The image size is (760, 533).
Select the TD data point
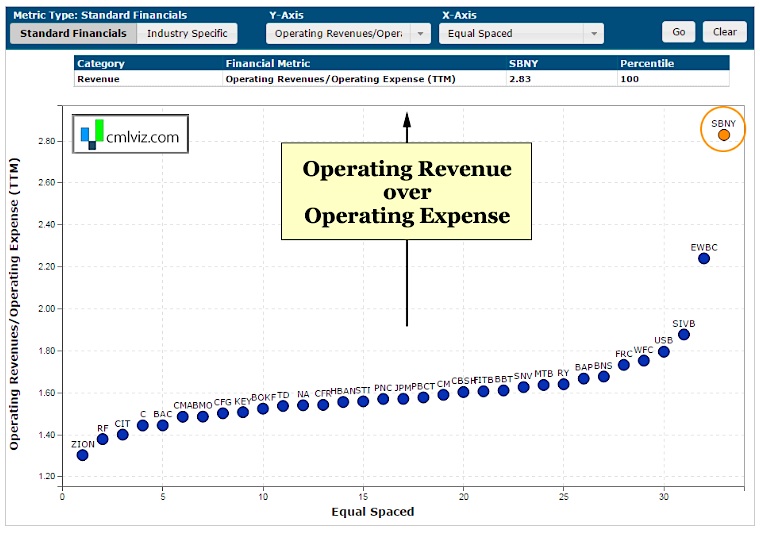[x=283, y=406]
